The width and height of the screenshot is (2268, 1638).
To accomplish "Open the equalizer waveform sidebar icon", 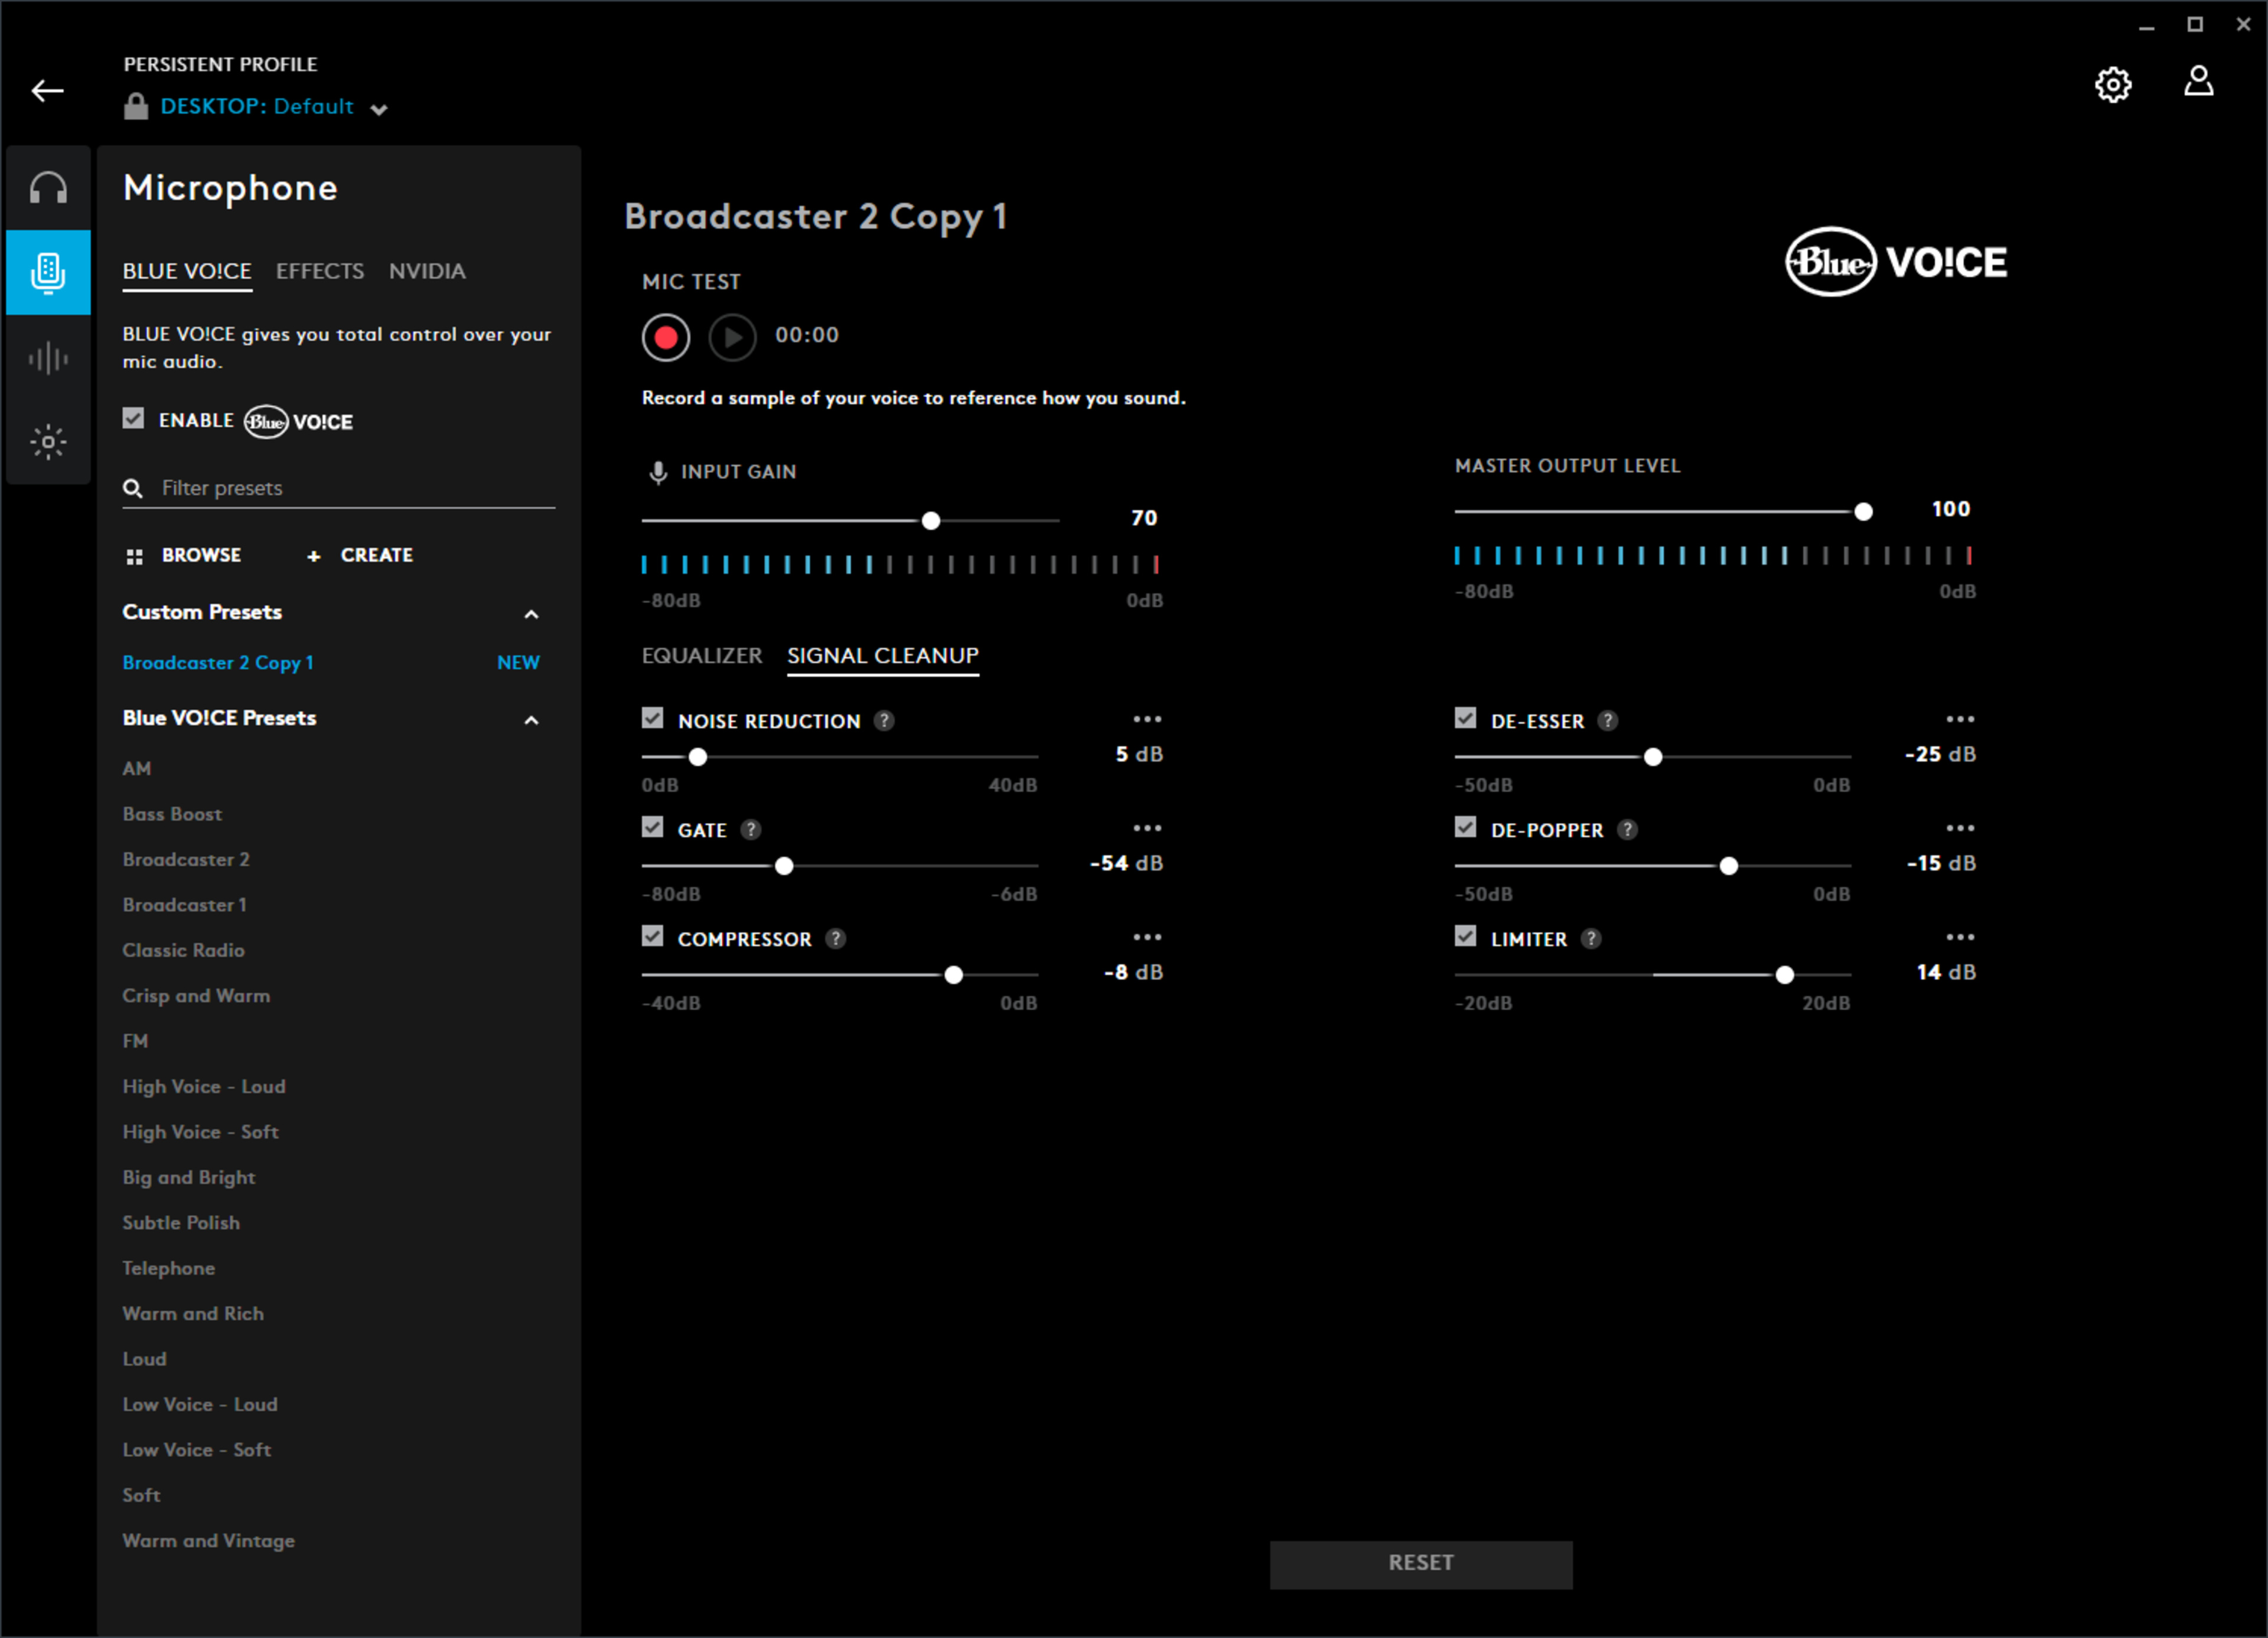I will pyautogui.click(x=48, y=357).
